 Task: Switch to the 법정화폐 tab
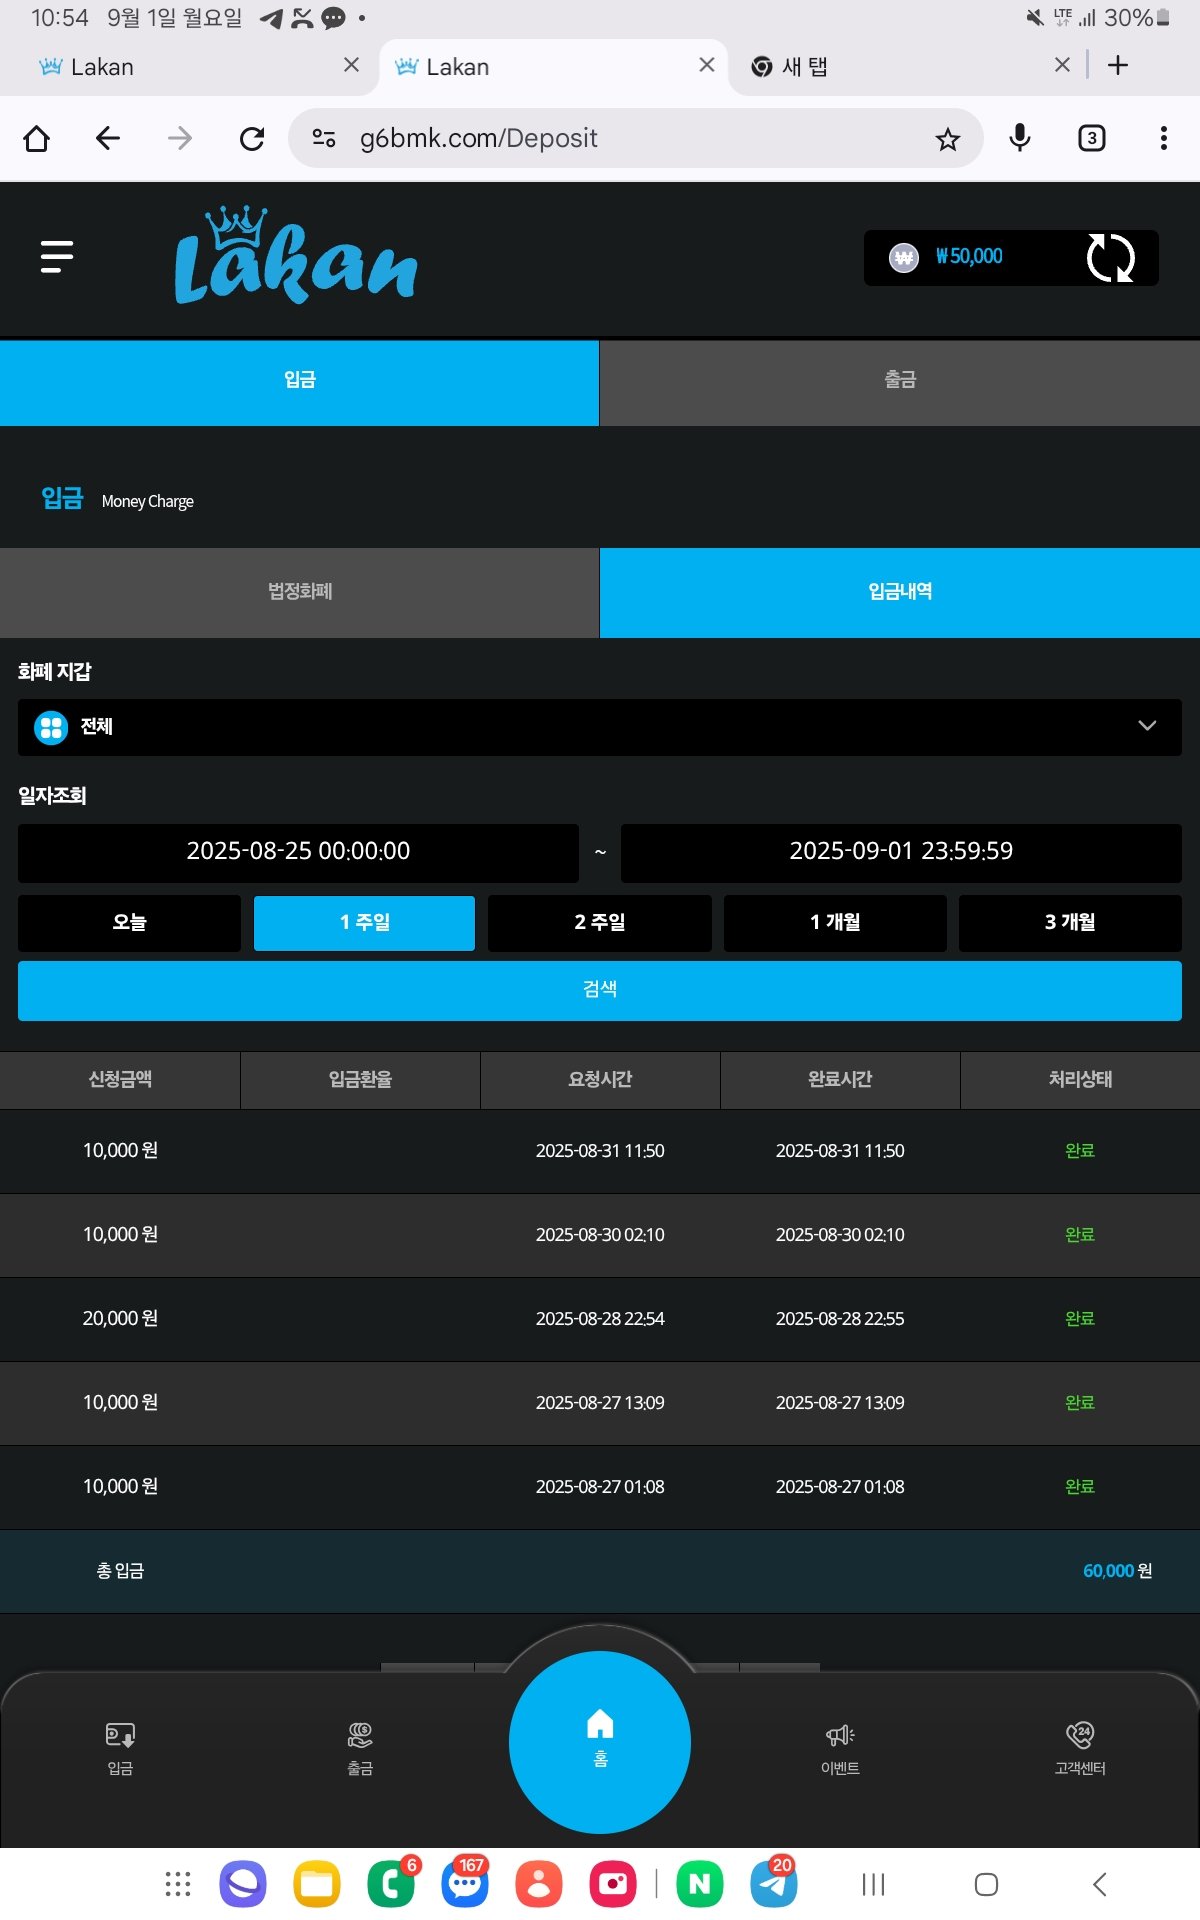tap(299, 592)
